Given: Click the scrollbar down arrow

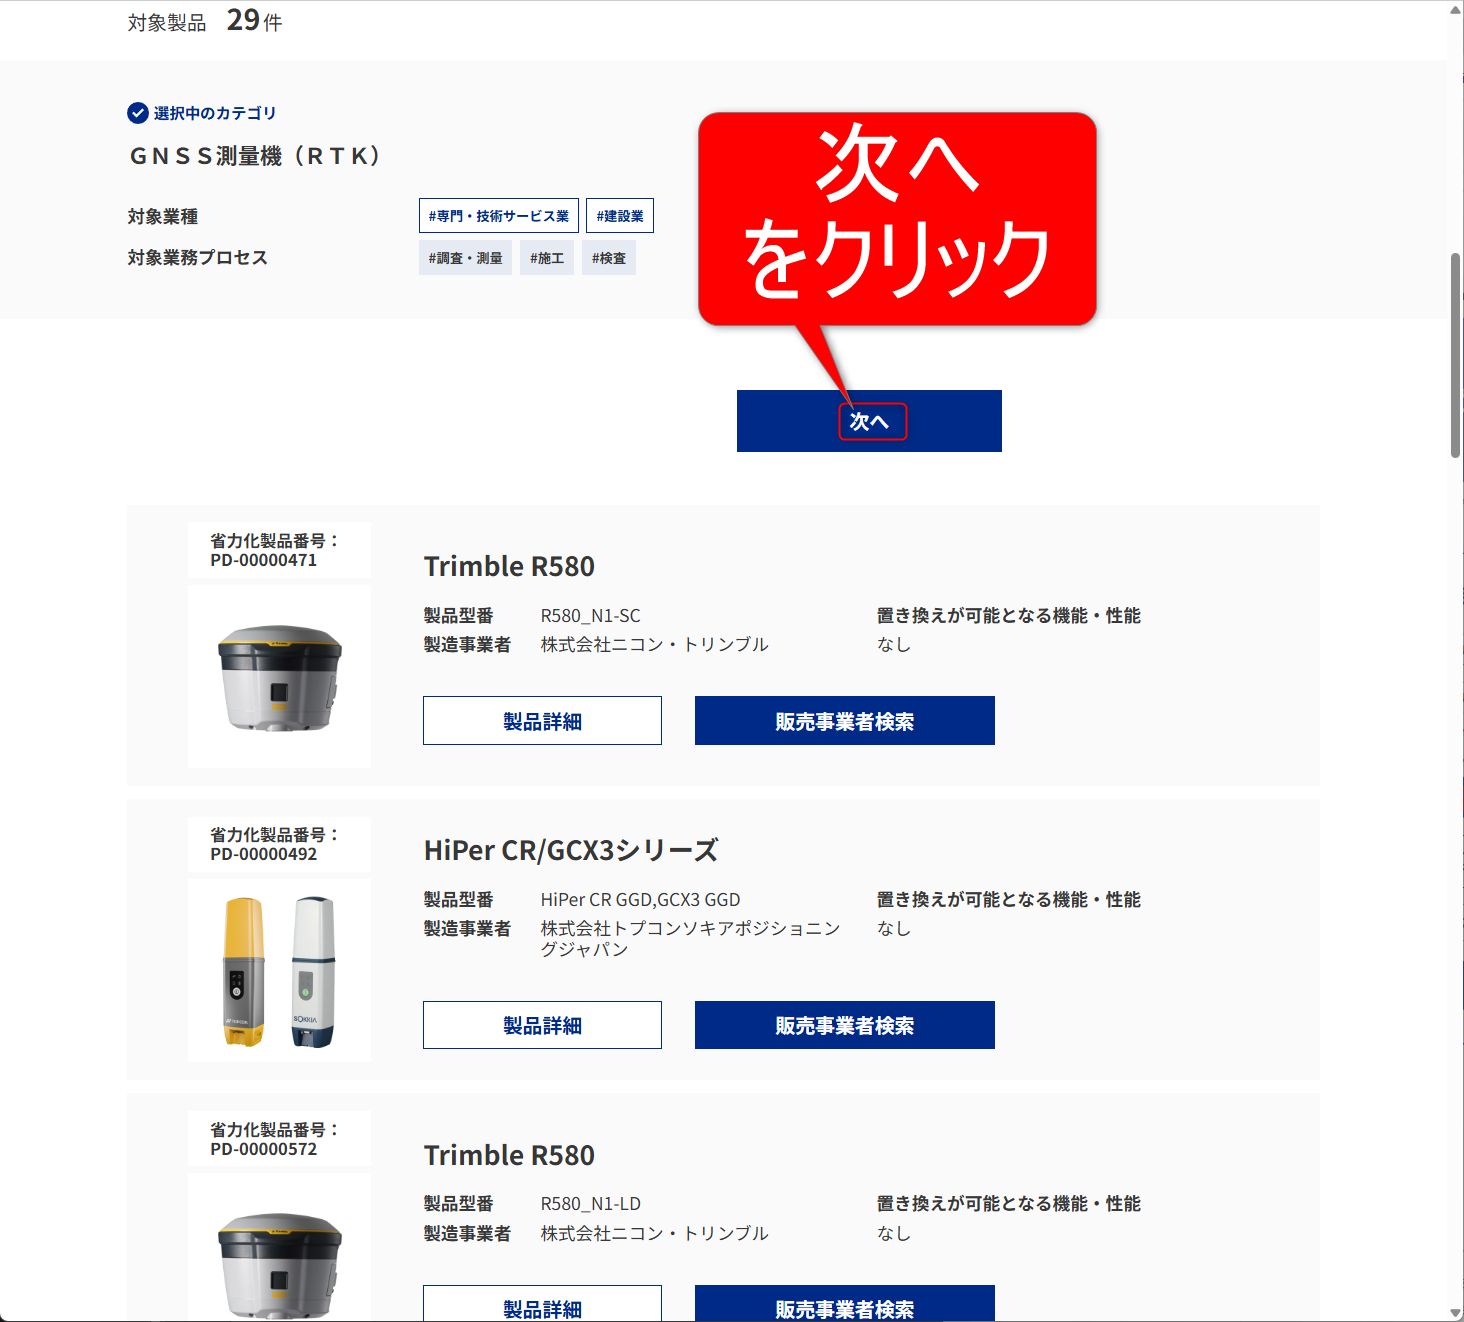Looking at the screenshot, I should click(x=1455, y=1313).
